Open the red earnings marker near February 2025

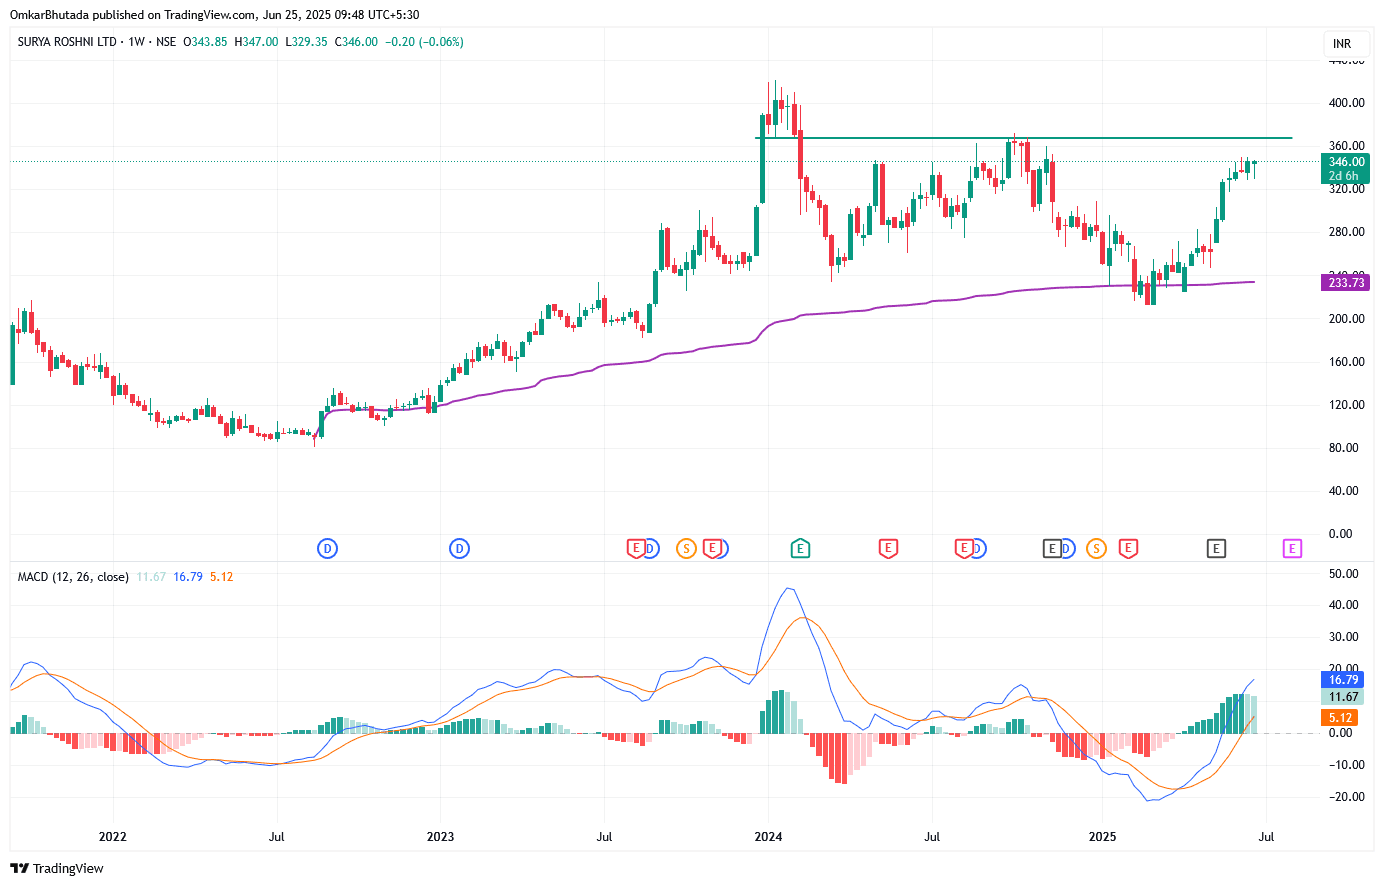click(1128, 548)
